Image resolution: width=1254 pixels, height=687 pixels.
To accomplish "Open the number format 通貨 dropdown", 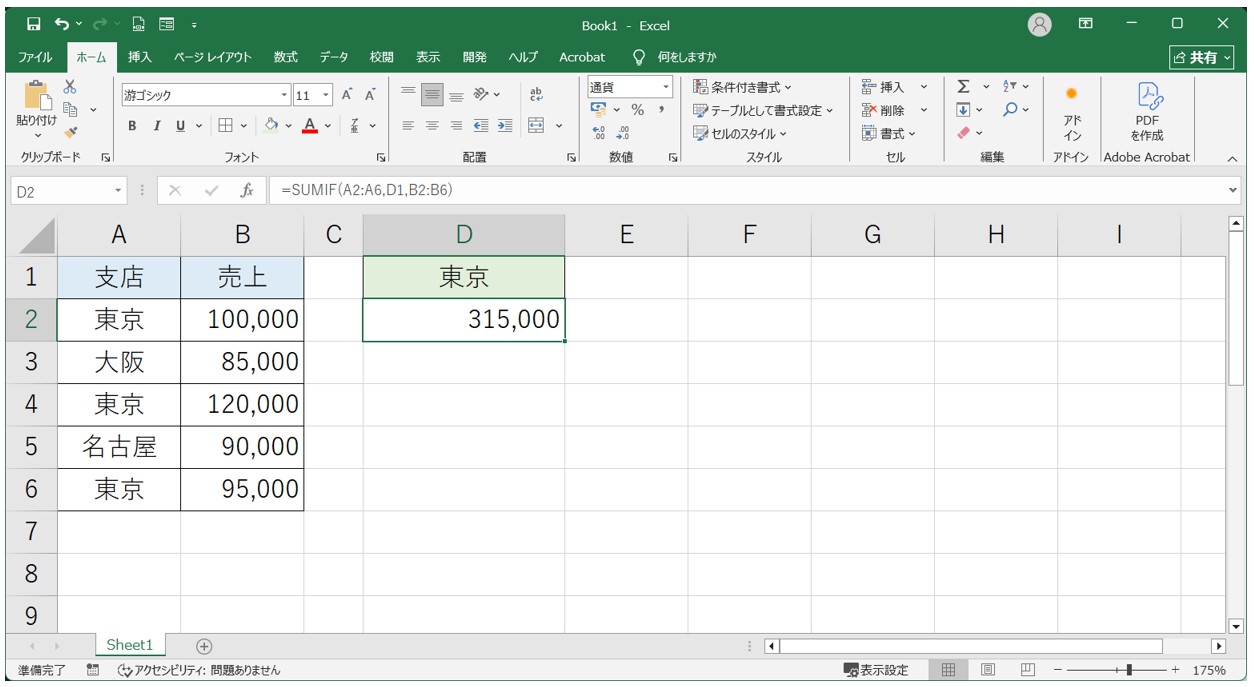I will coord(666,87).
